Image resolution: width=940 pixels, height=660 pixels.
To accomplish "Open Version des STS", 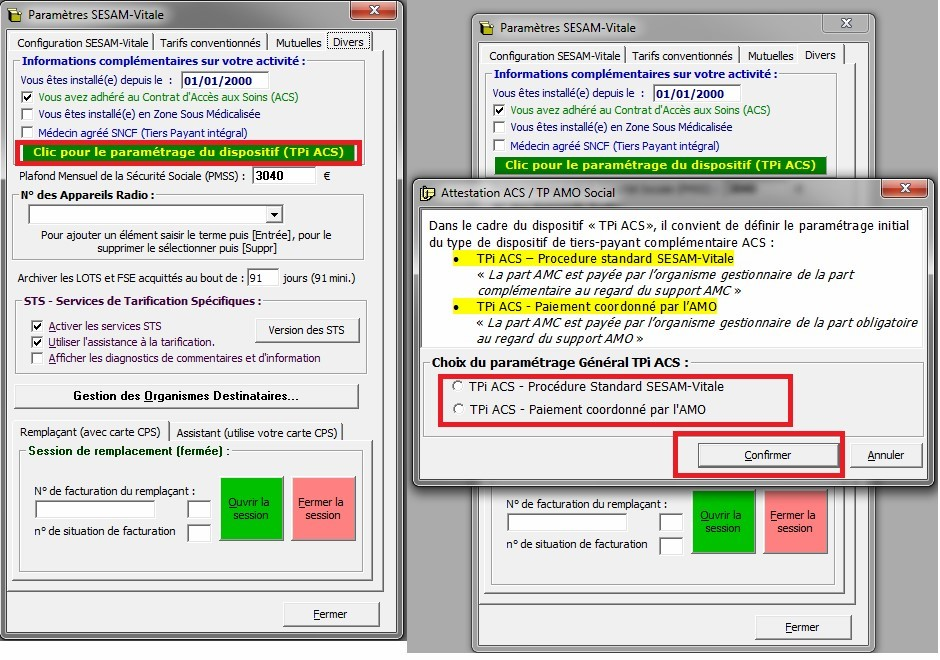I will [306, 330].
